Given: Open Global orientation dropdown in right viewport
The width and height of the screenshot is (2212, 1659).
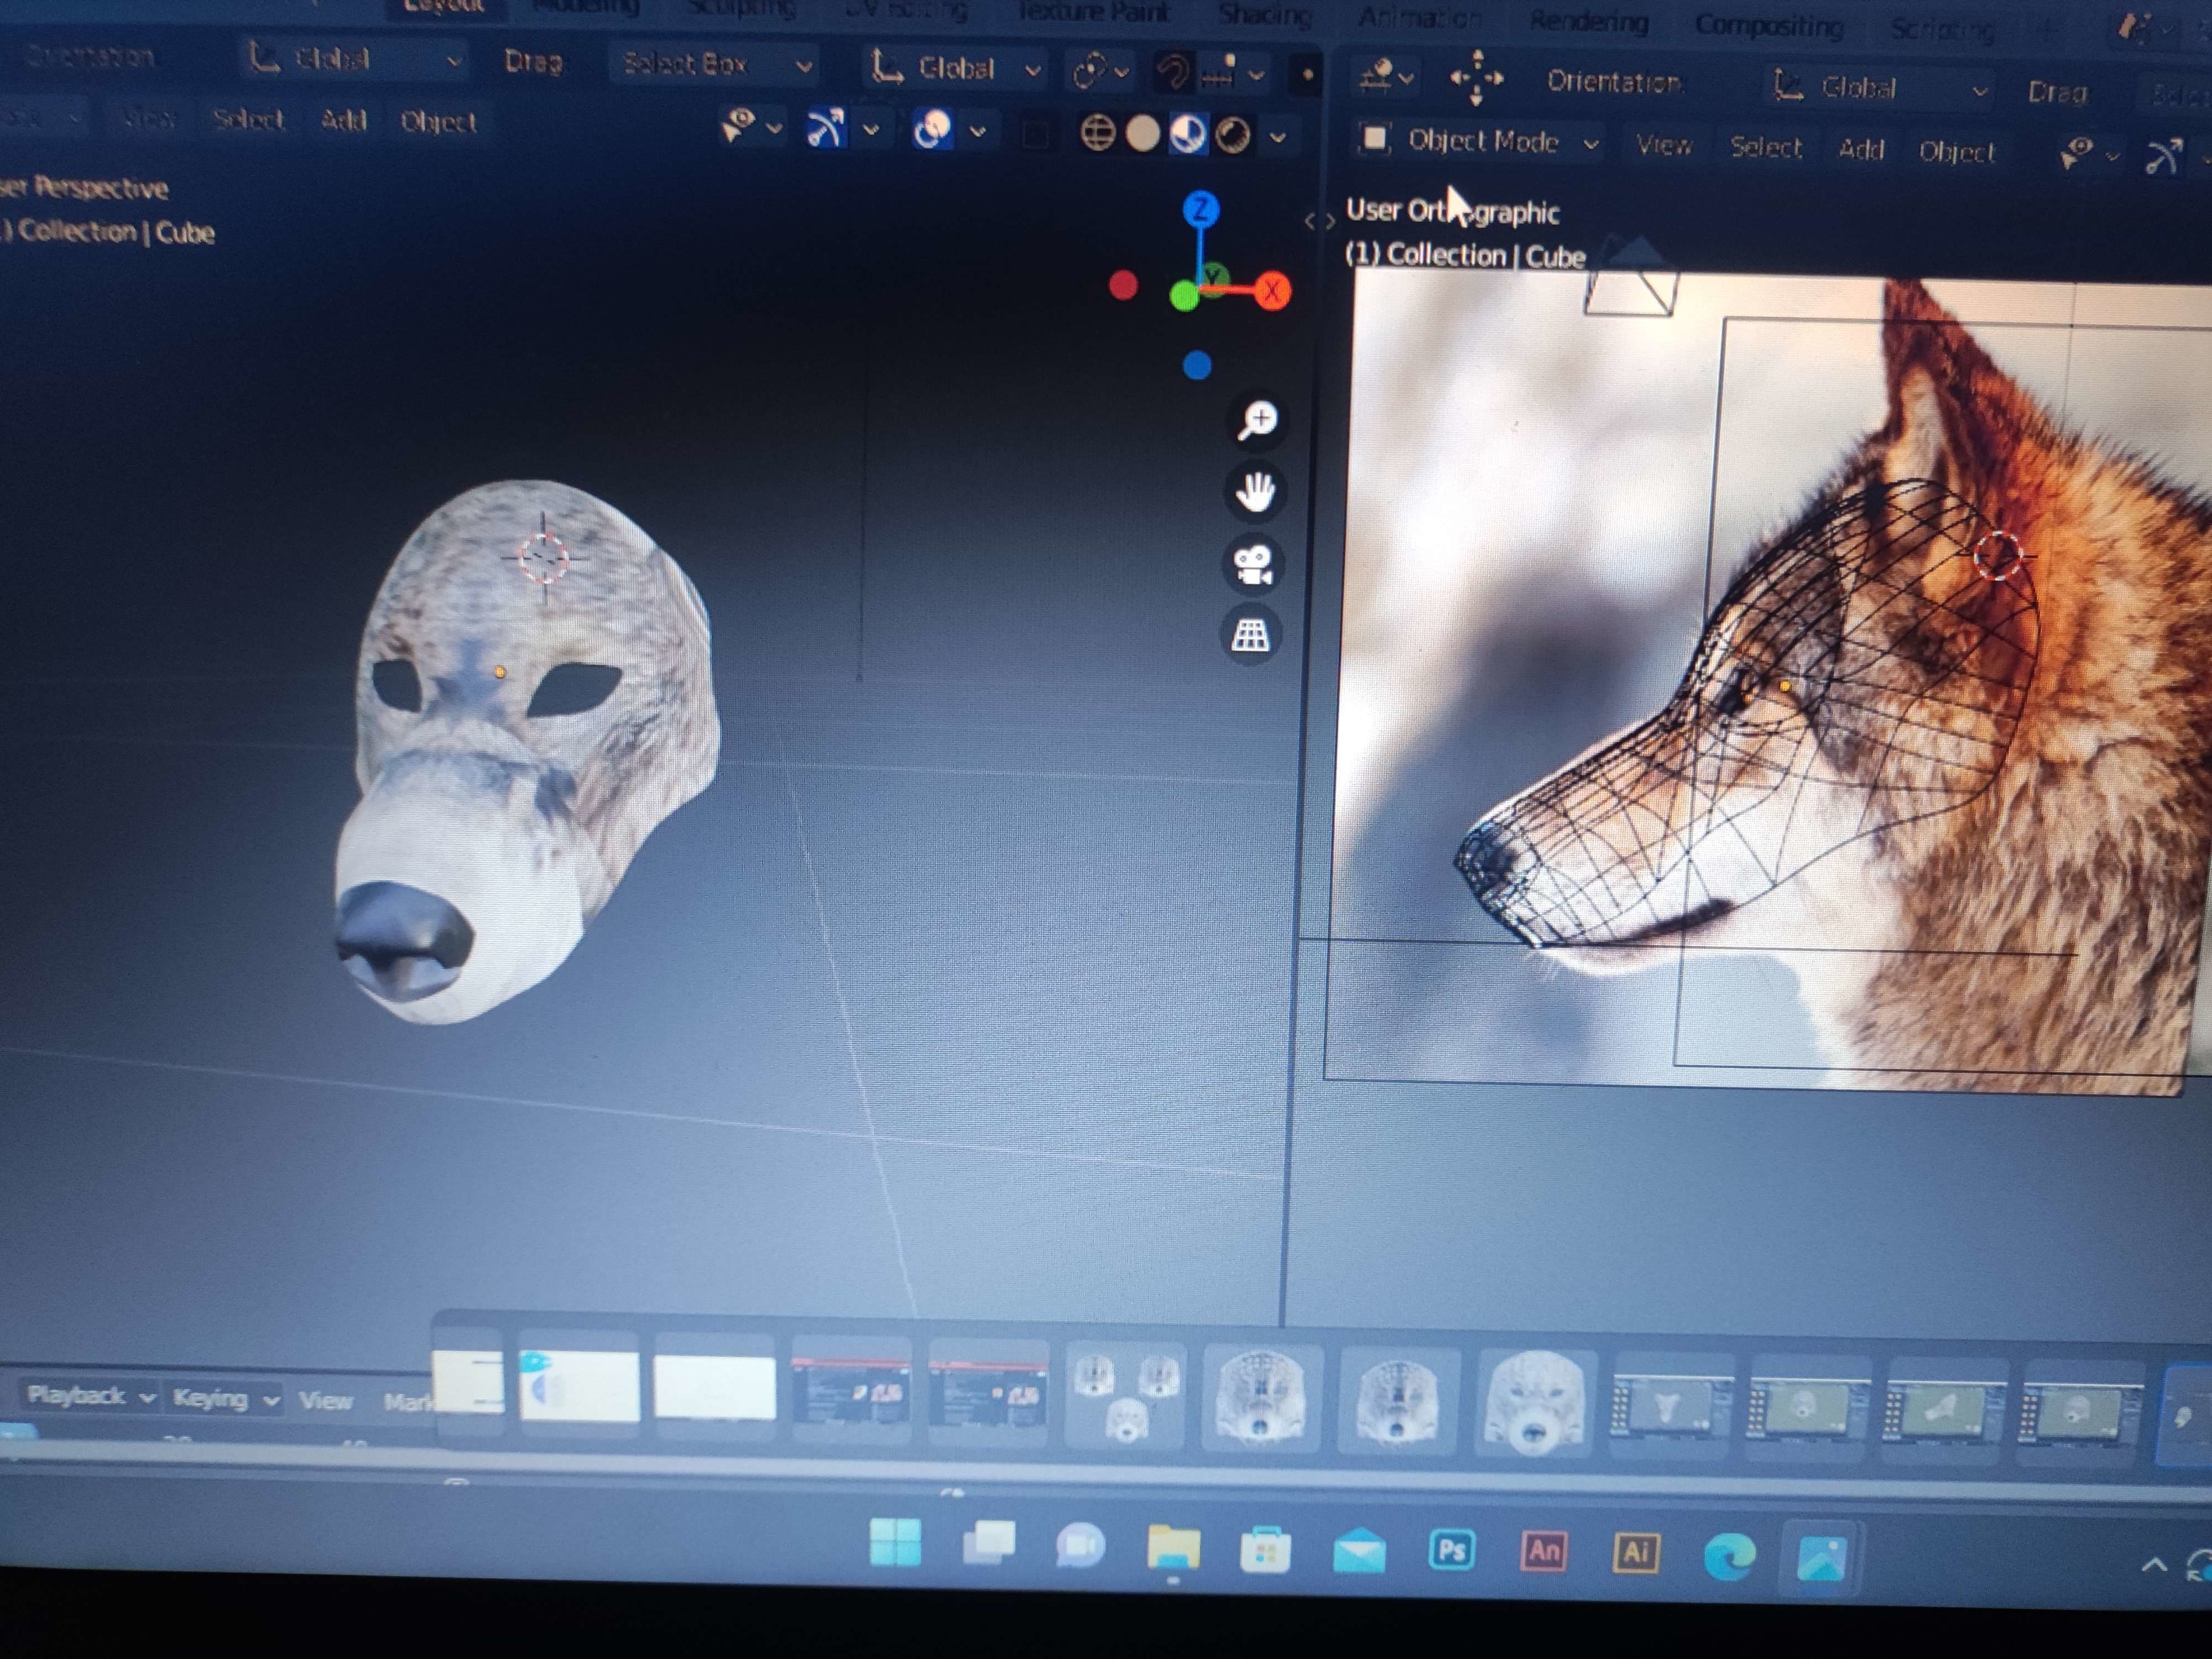Looking at the screenshot, I should coord(1880,89).
